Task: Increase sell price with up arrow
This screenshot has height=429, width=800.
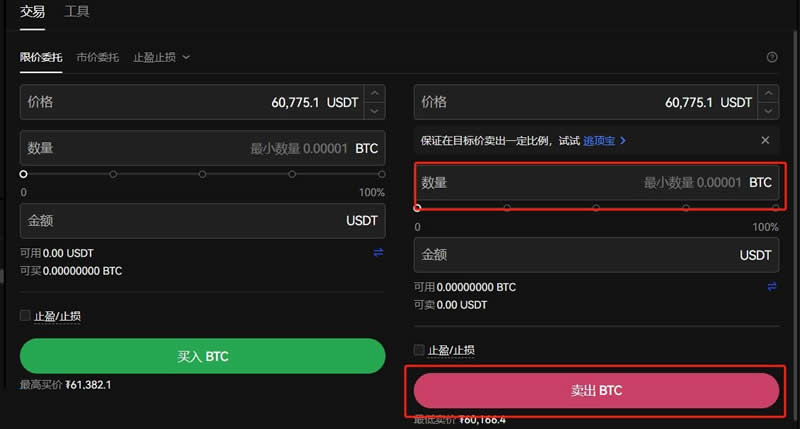Action: (x=768, y=94)
